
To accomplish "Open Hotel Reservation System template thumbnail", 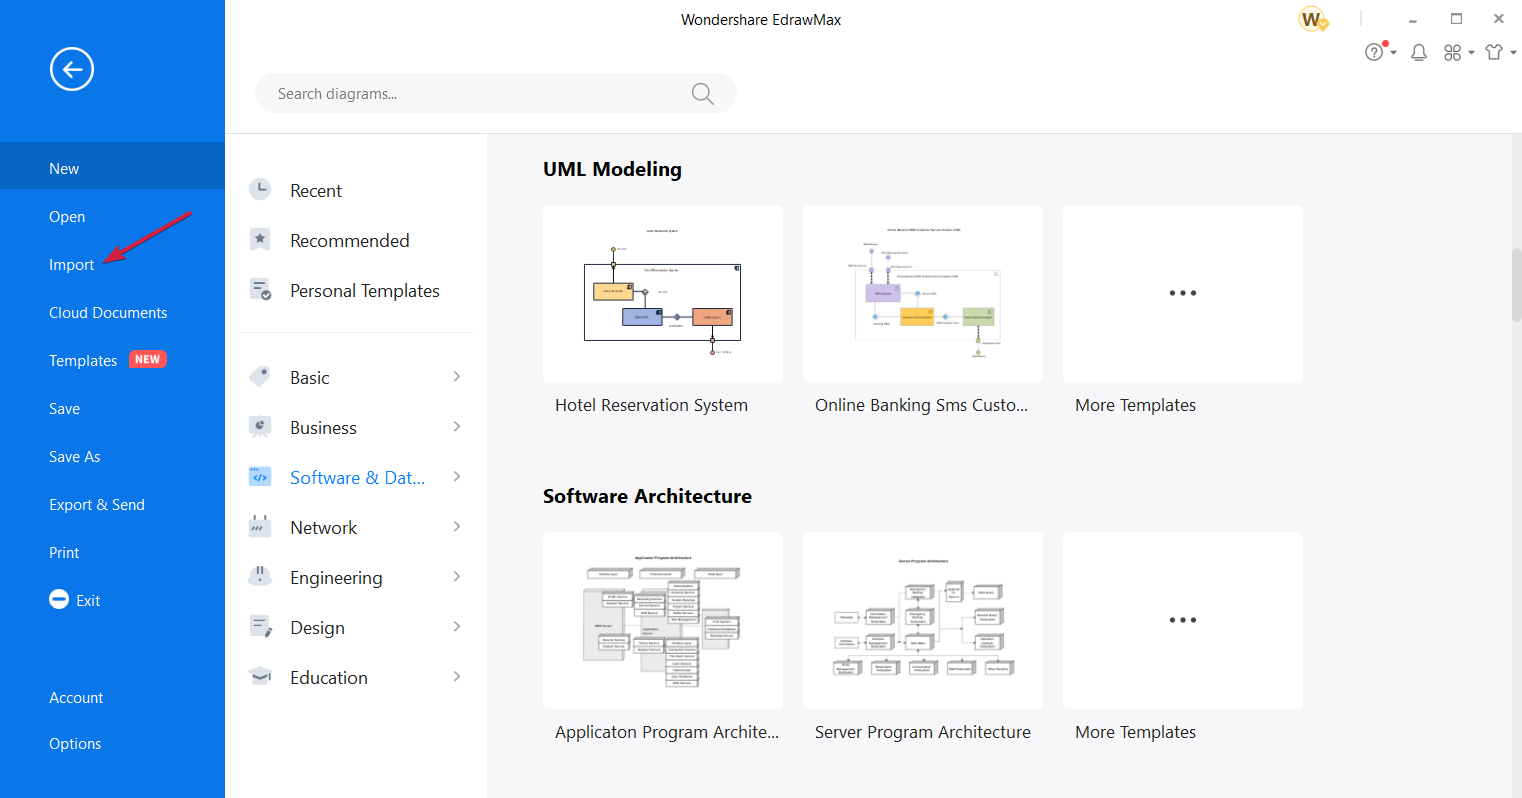I will 663,293.
